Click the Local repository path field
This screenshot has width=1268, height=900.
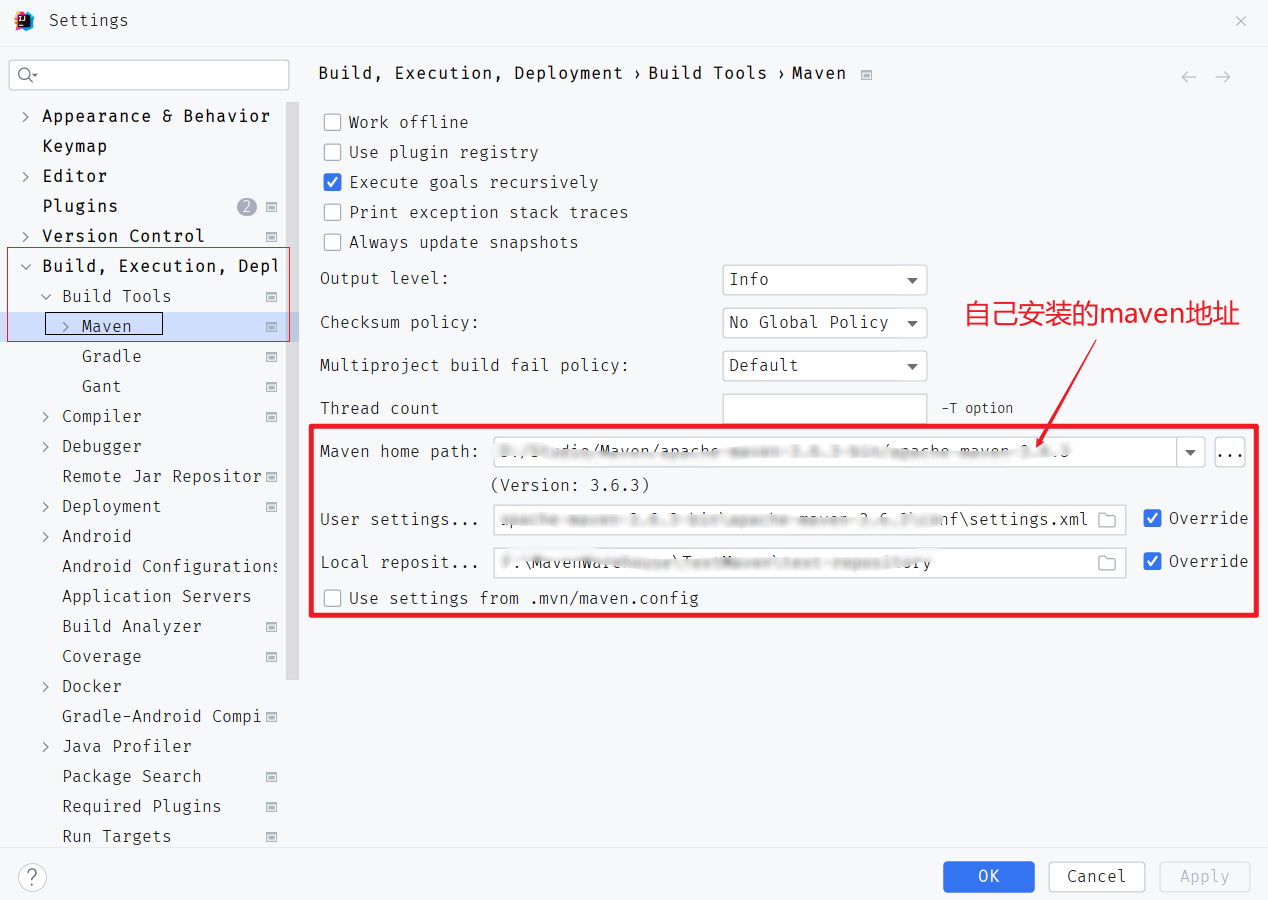[810, 563]
